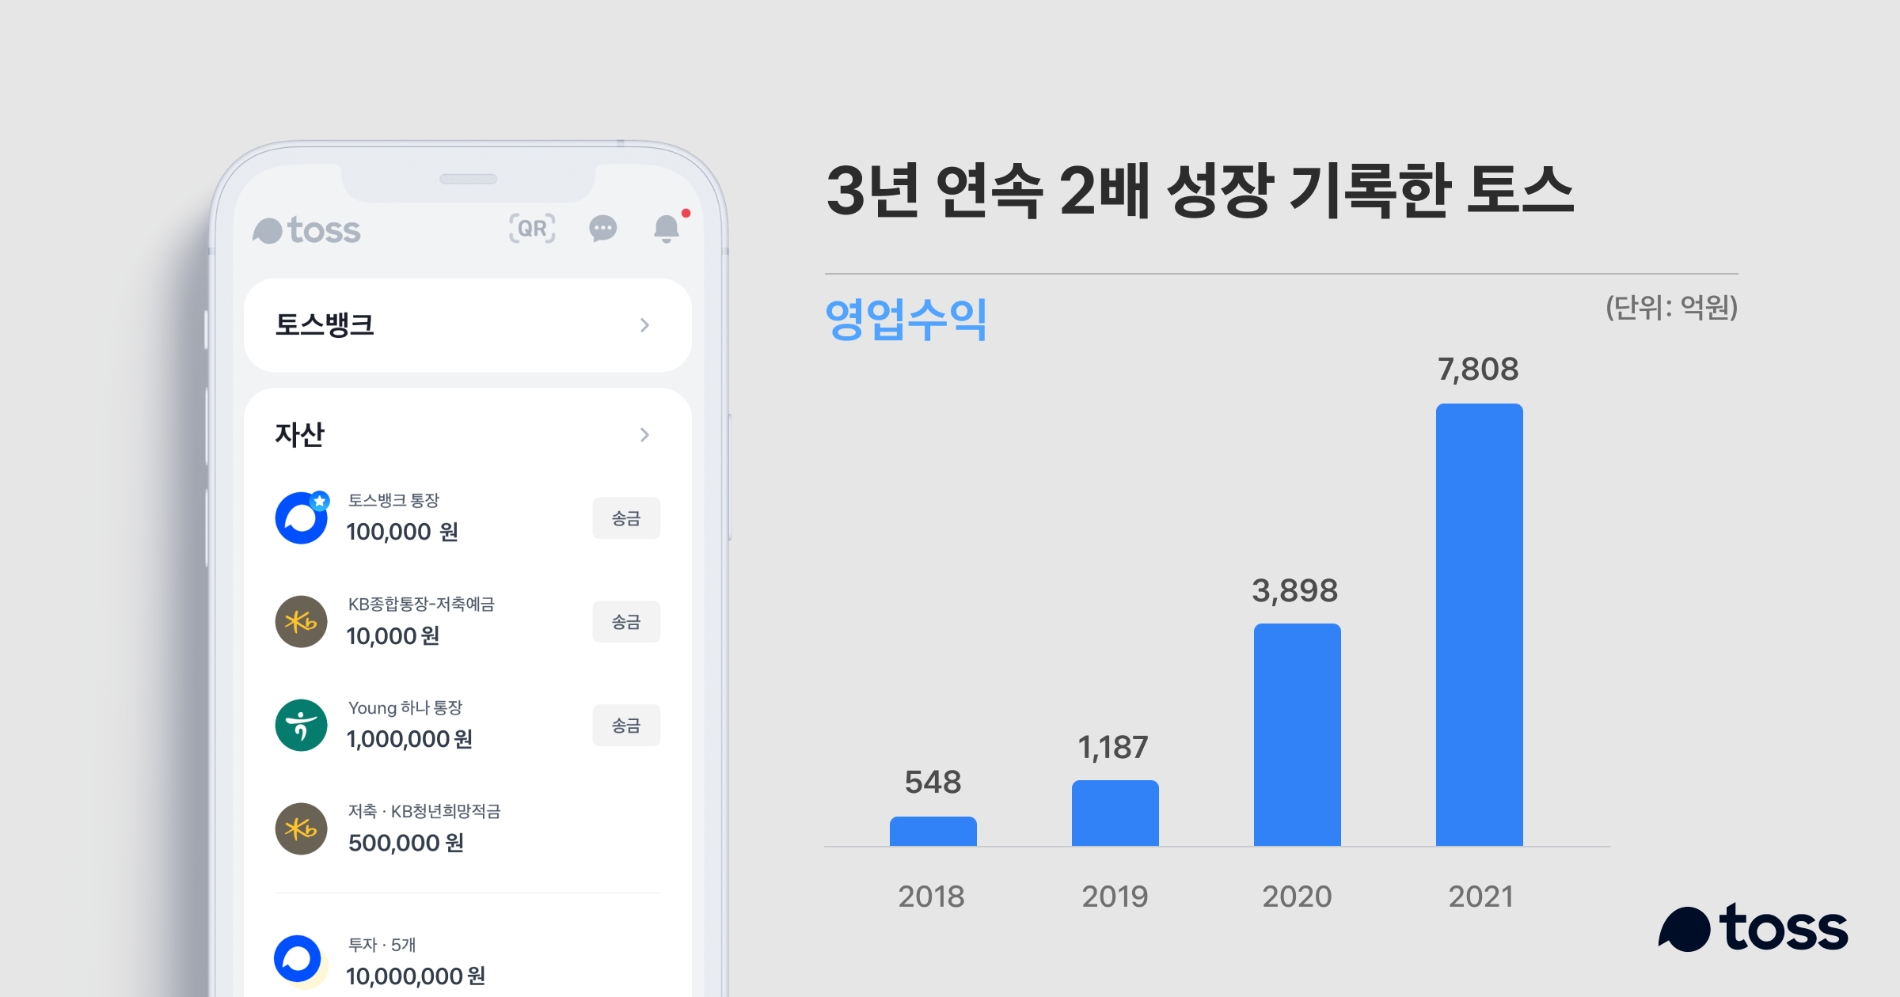This screenshot has height=997, width=1900.
Task: Tap the 투자 blue account icon
Action: pos(299,957)
